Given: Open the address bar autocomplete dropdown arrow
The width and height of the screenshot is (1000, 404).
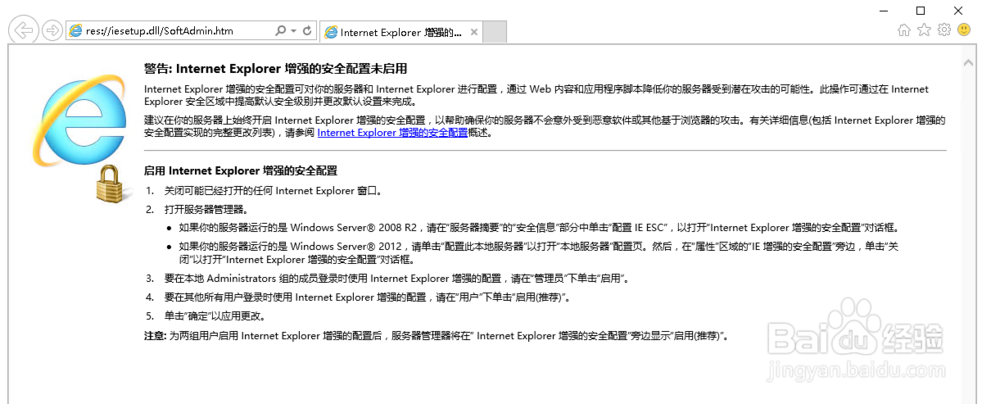Looking at the screenshot, I should (293, 31).
